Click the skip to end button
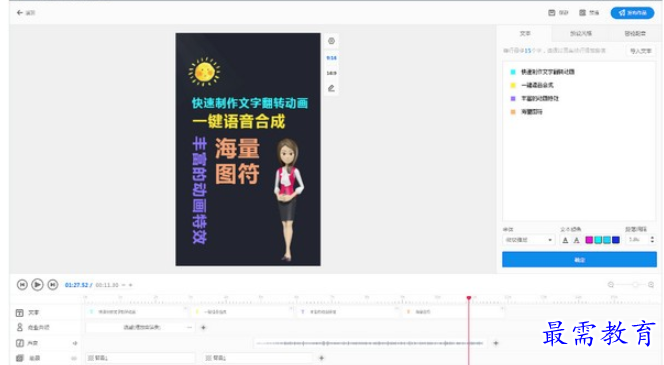 (x=53, y=285)
